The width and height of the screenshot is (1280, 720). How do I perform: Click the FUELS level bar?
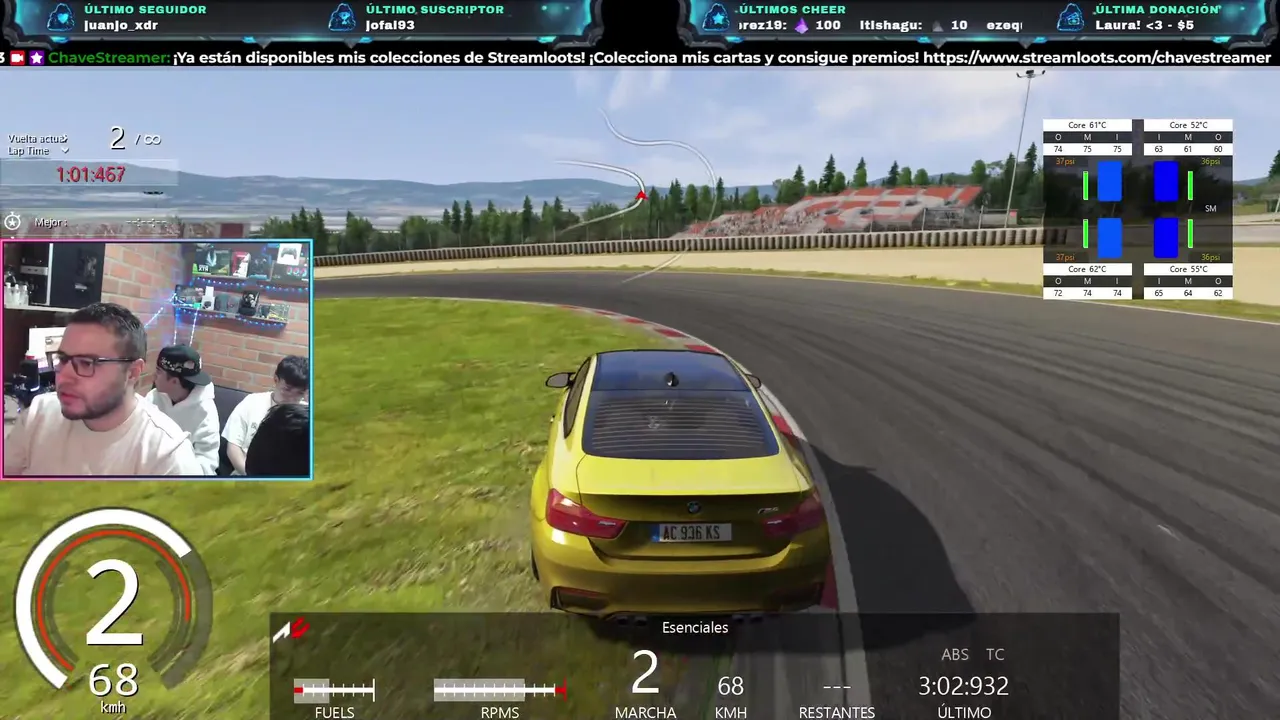coord(334,689)
